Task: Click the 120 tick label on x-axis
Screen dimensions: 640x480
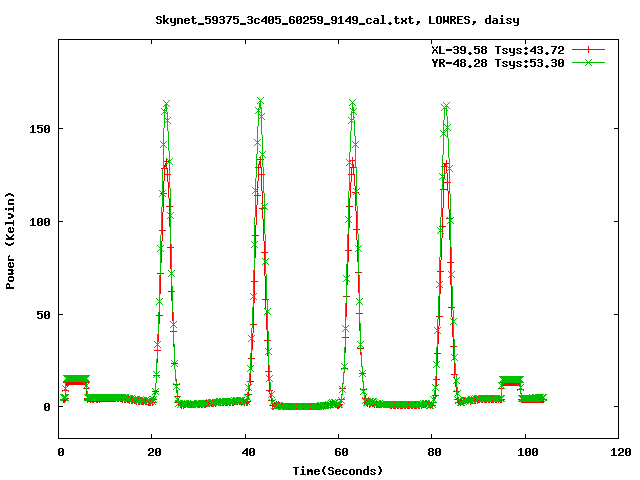Action: (619, 452)
